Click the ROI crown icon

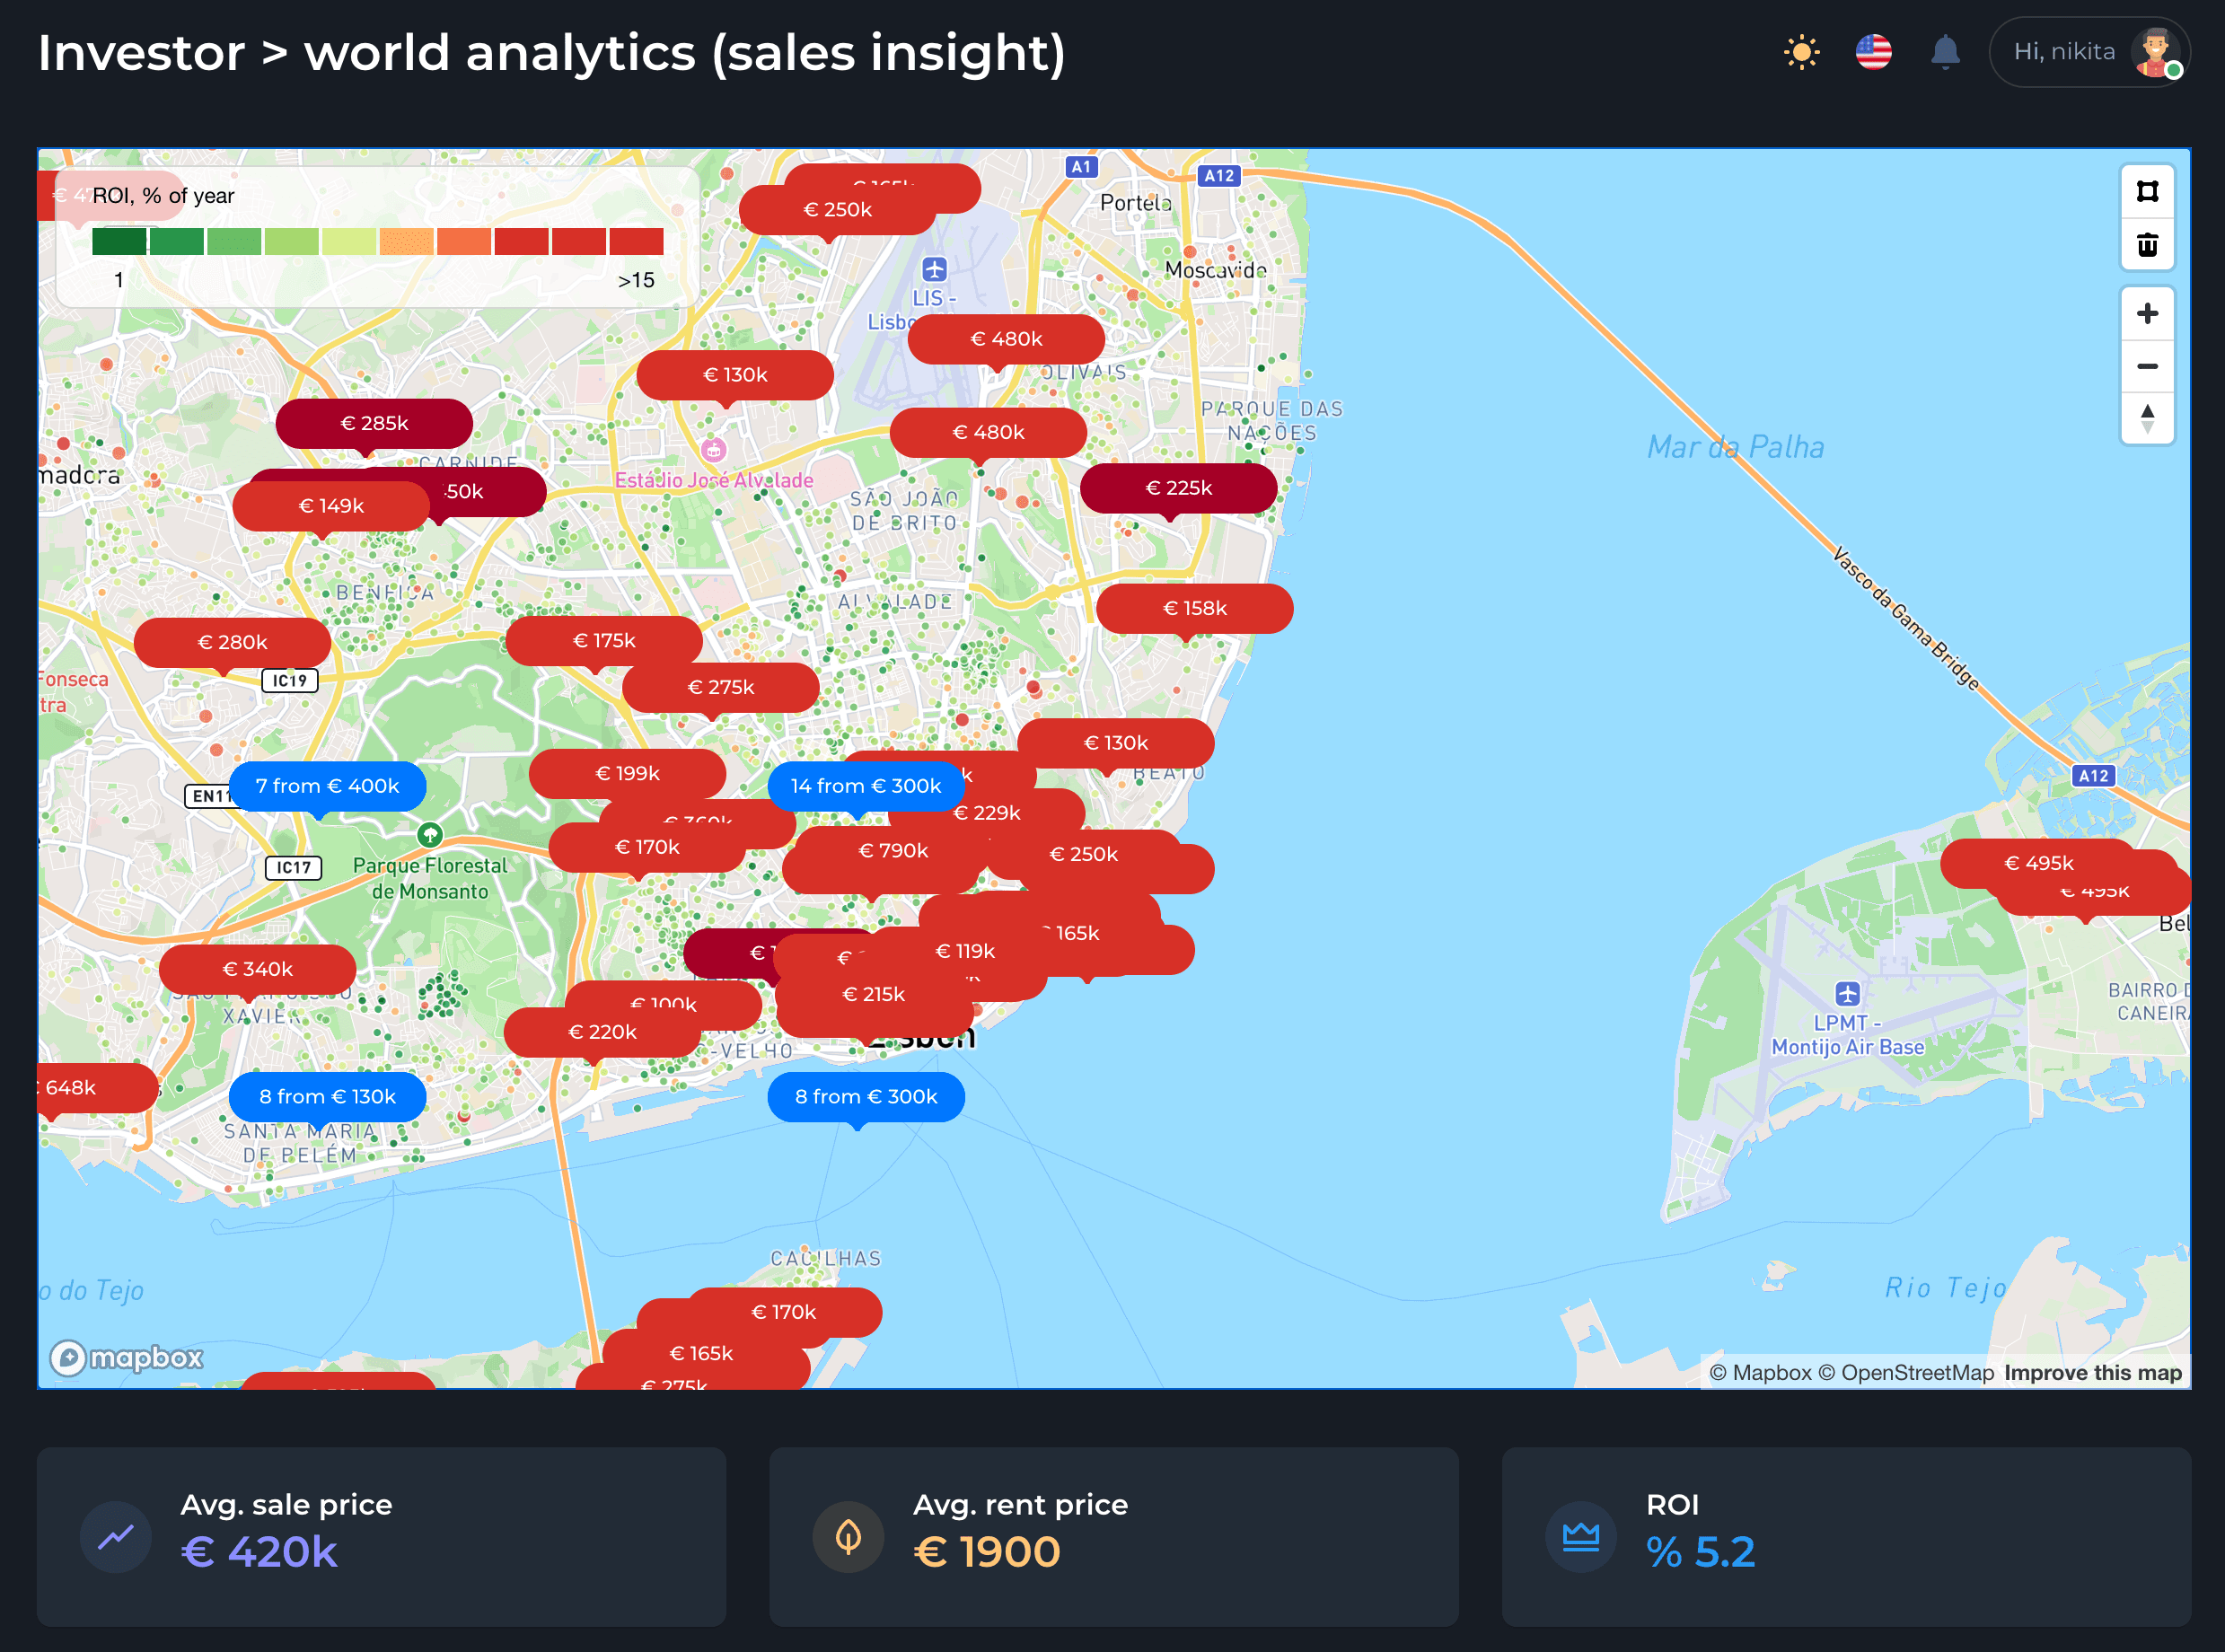click(1581, 1537)
